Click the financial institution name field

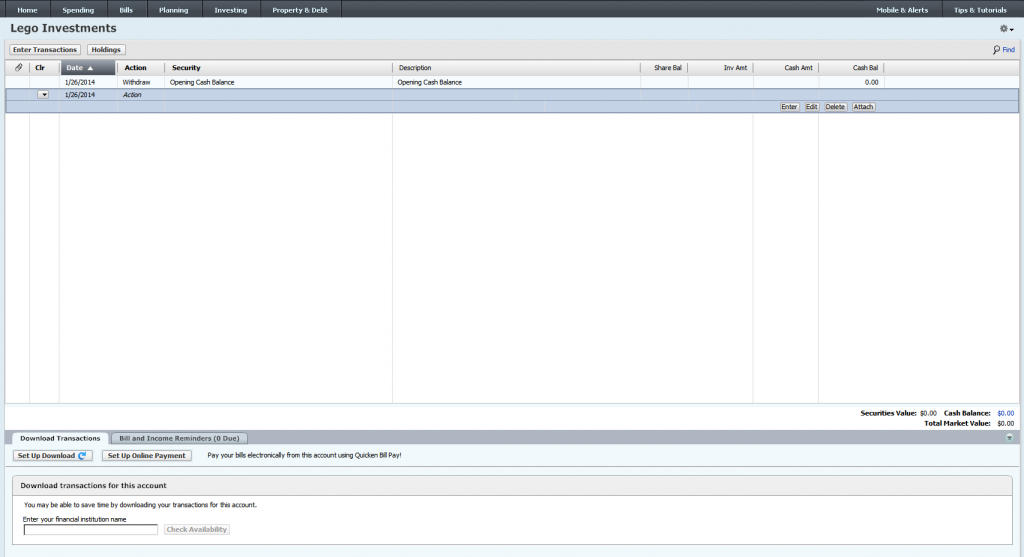coord(91,530)
